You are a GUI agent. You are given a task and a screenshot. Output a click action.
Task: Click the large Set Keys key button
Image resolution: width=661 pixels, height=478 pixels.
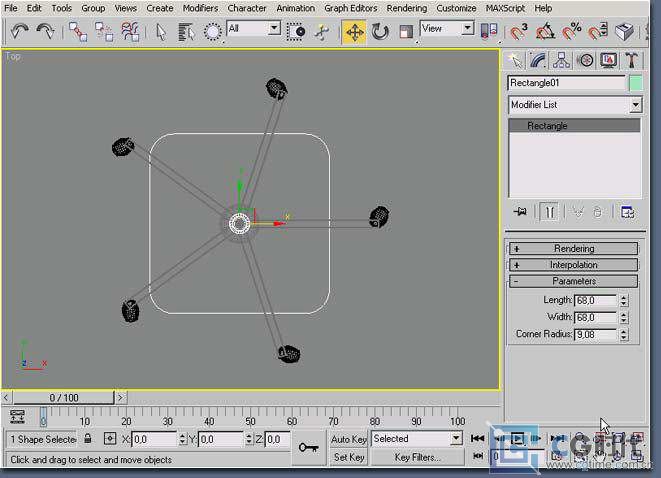[309, 448]
